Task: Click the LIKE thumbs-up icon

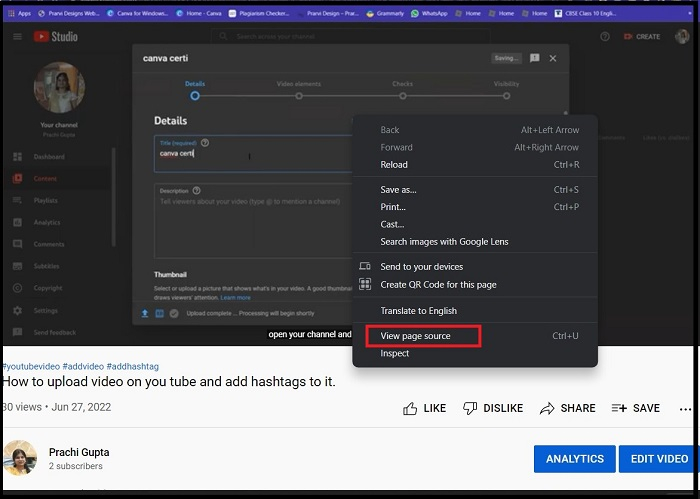Action: pyautogui.click(x=410, y=408)
